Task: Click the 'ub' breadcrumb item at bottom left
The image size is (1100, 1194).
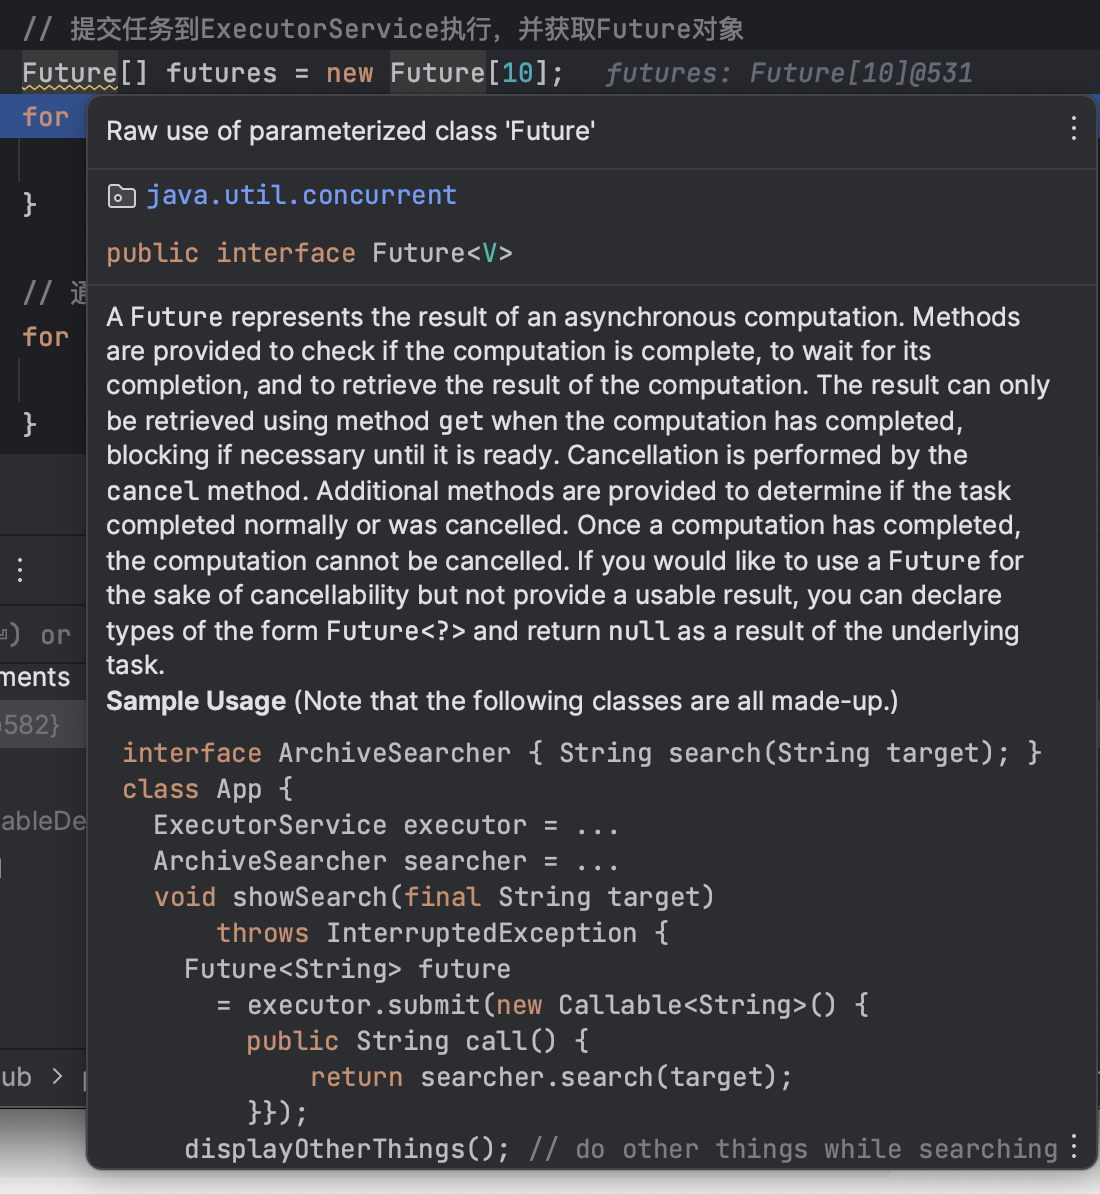Action: (16, 1077)
